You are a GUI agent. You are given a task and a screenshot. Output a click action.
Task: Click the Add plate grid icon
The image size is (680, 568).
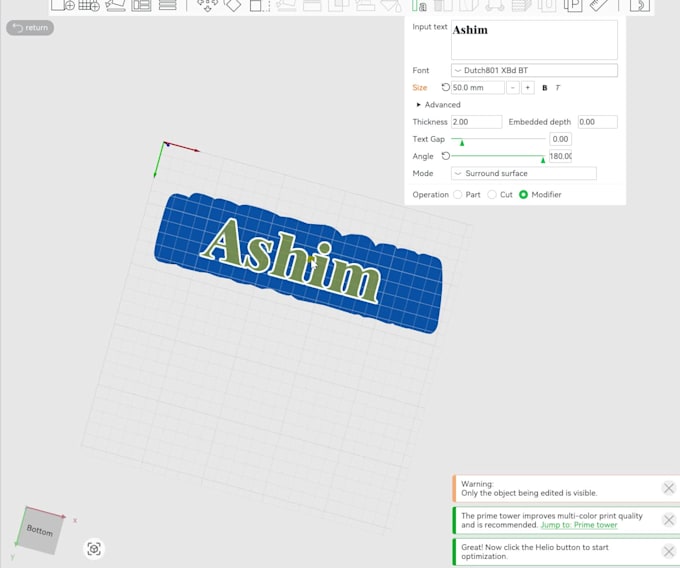click(x=89, y=4)
